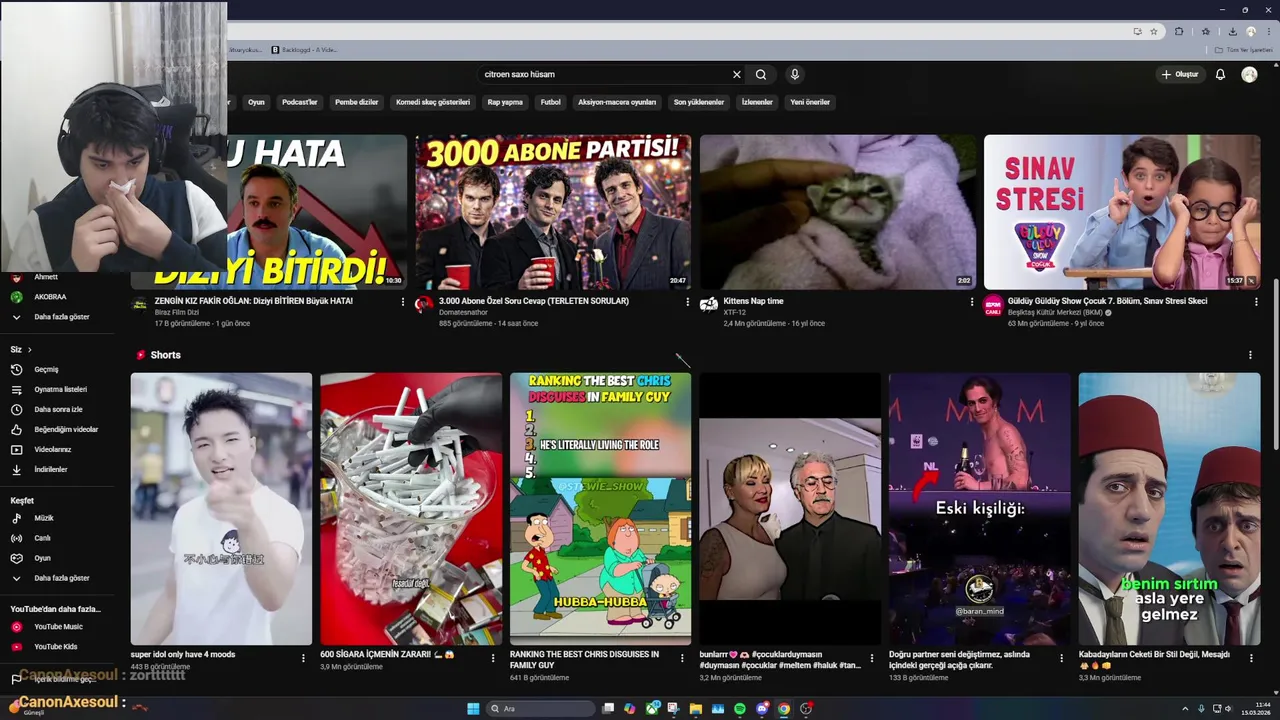The height and width of the screenshot is (720, 1280).
Task: Open 3000 ABONE PARTİSİ video thumbnail
Action: click(553, 212)
